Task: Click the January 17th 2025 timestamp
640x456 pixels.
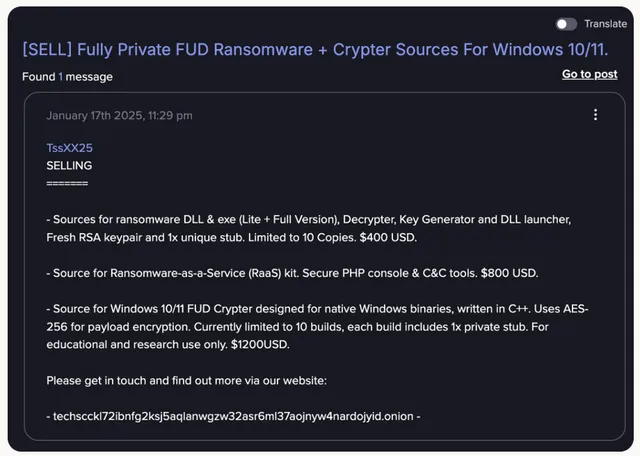Action: coord(119,115)
